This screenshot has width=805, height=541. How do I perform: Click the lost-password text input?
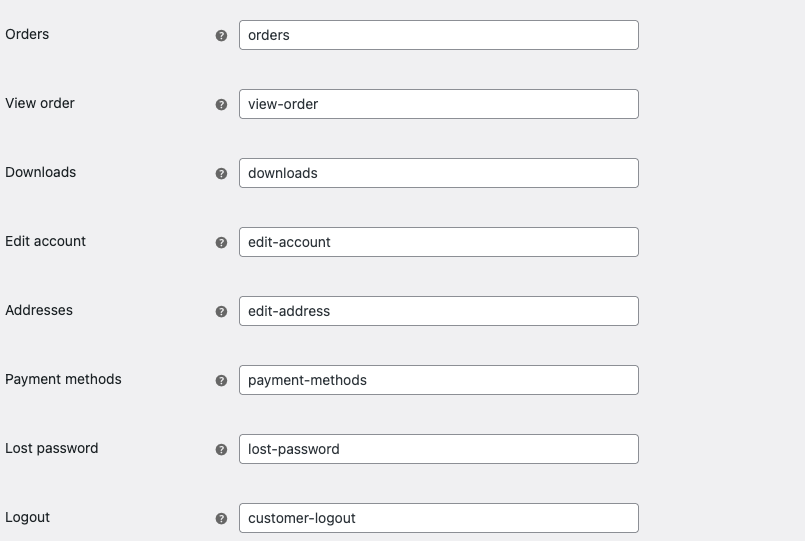pos(438,449)
